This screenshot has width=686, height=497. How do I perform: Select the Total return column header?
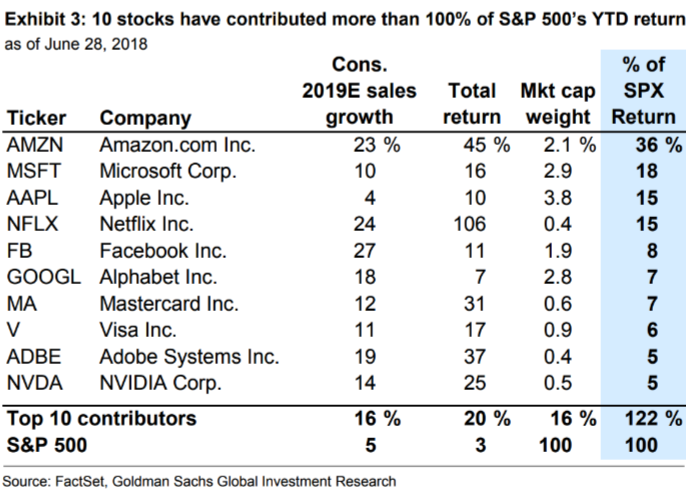click(x=472, y=104)
